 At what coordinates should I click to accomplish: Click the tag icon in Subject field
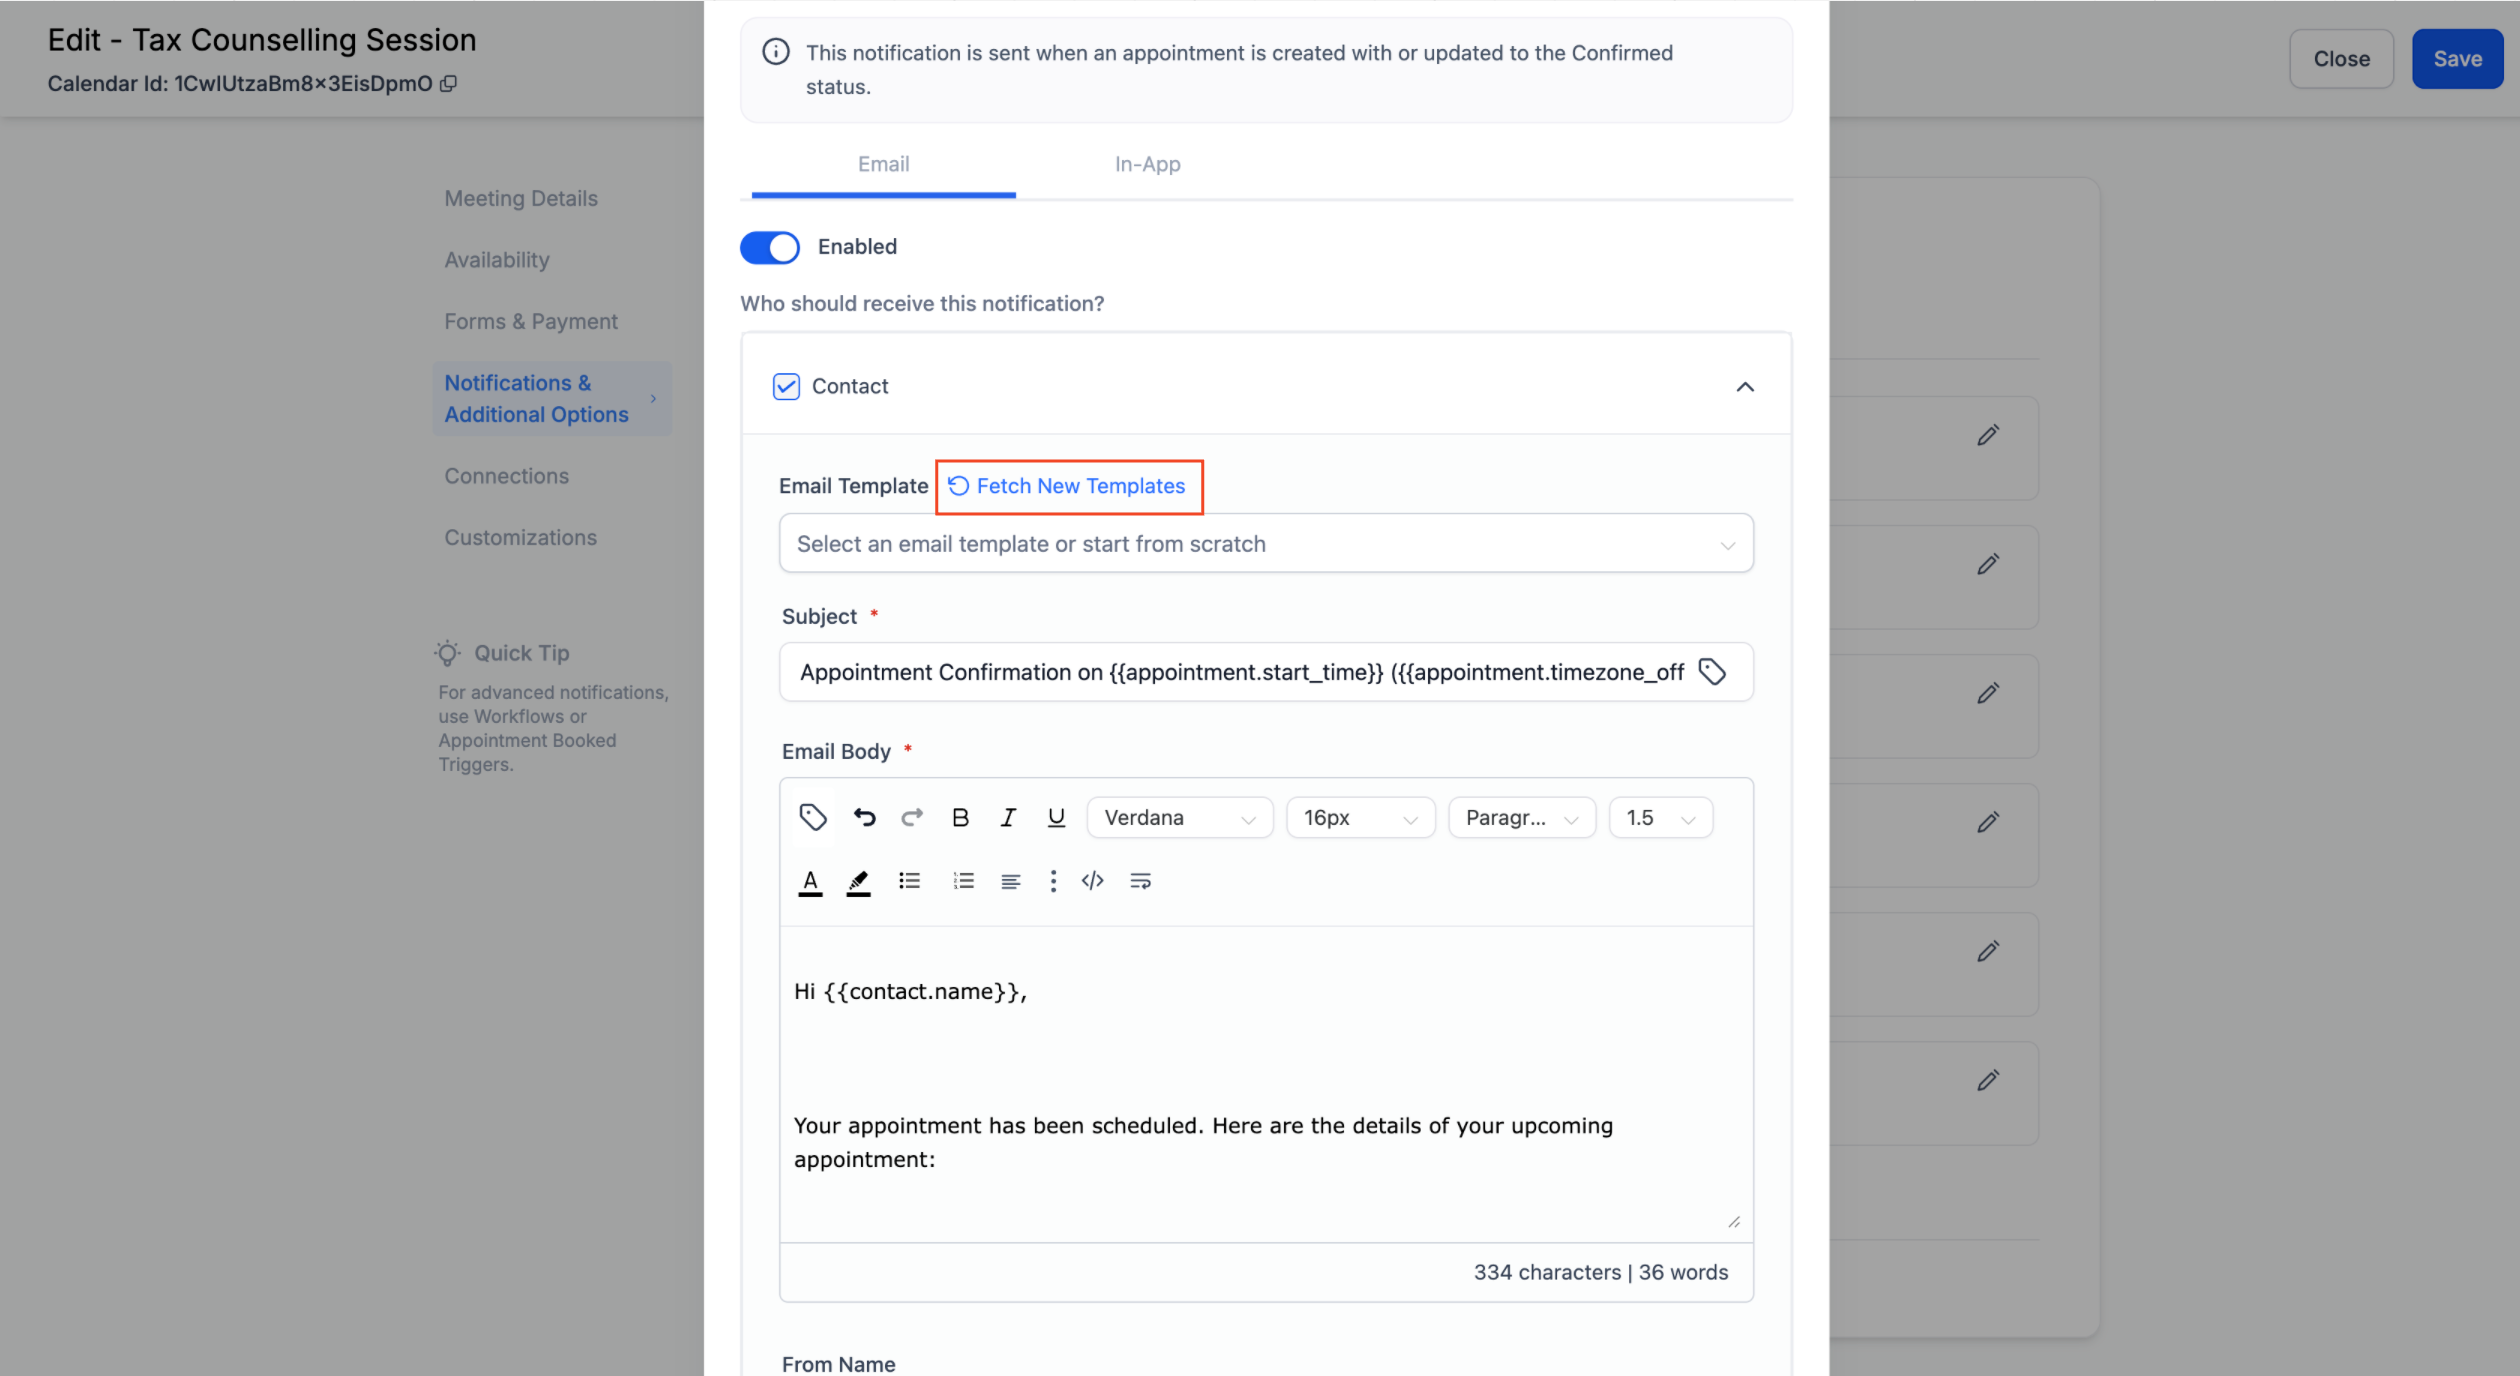click(x=1712, y=672)
